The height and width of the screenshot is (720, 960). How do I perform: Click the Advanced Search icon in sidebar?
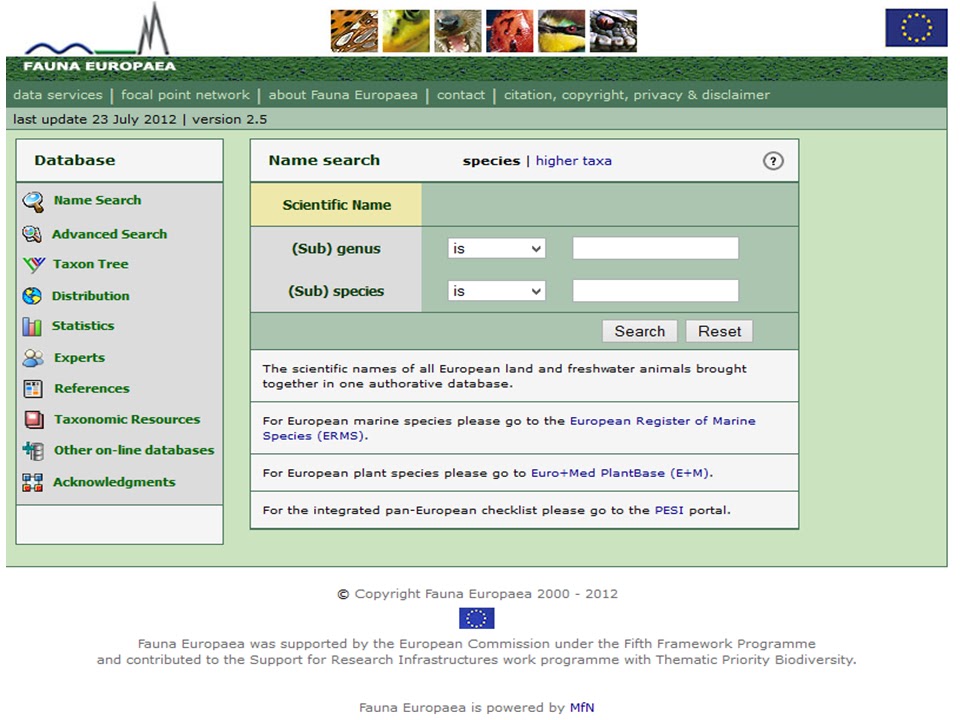[32, 234]
